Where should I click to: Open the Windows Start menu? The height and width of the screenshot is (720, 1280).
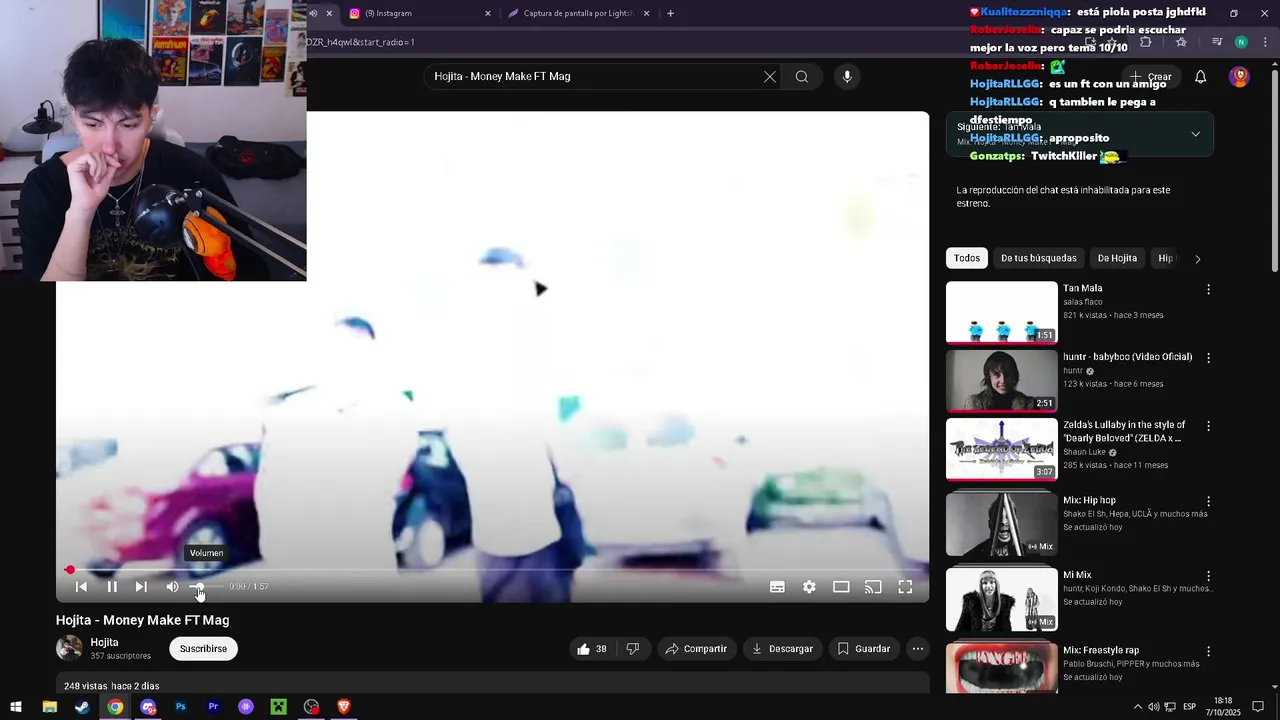pyautogui.click(x=16, y=707)
